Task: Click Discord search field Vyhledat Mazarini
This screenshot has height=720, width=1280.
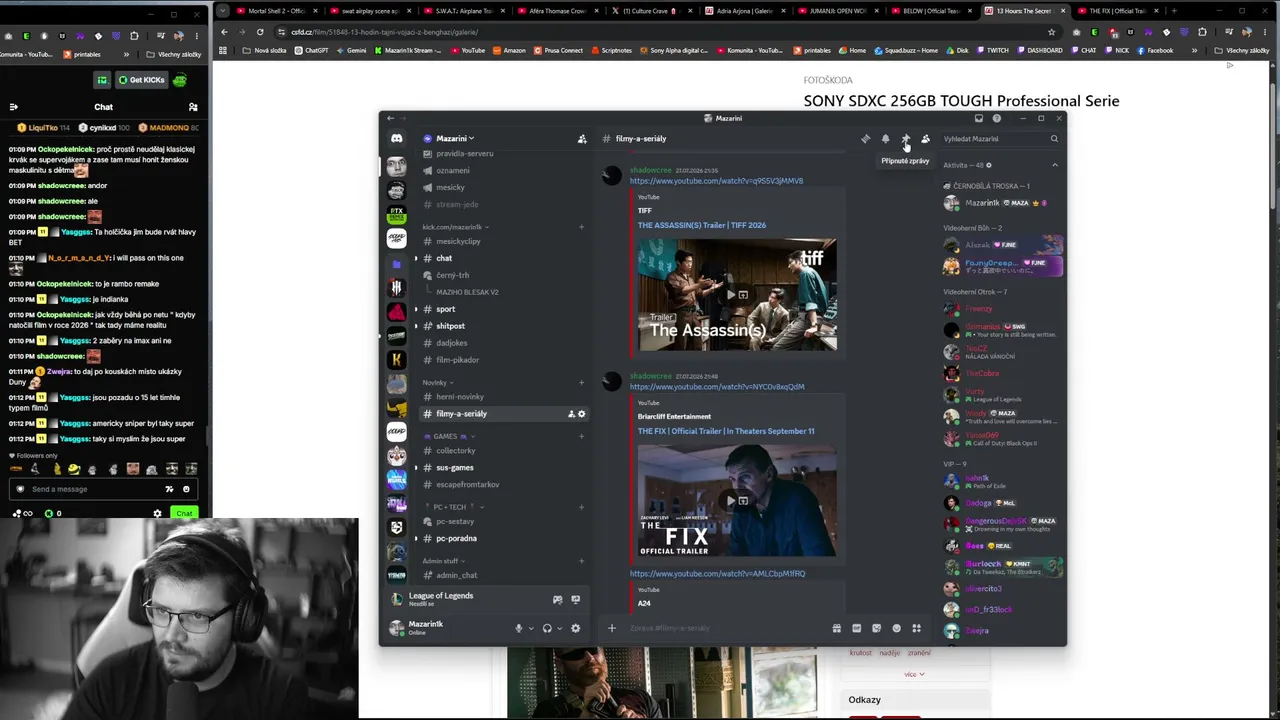Action: [x=1000, y=139]
